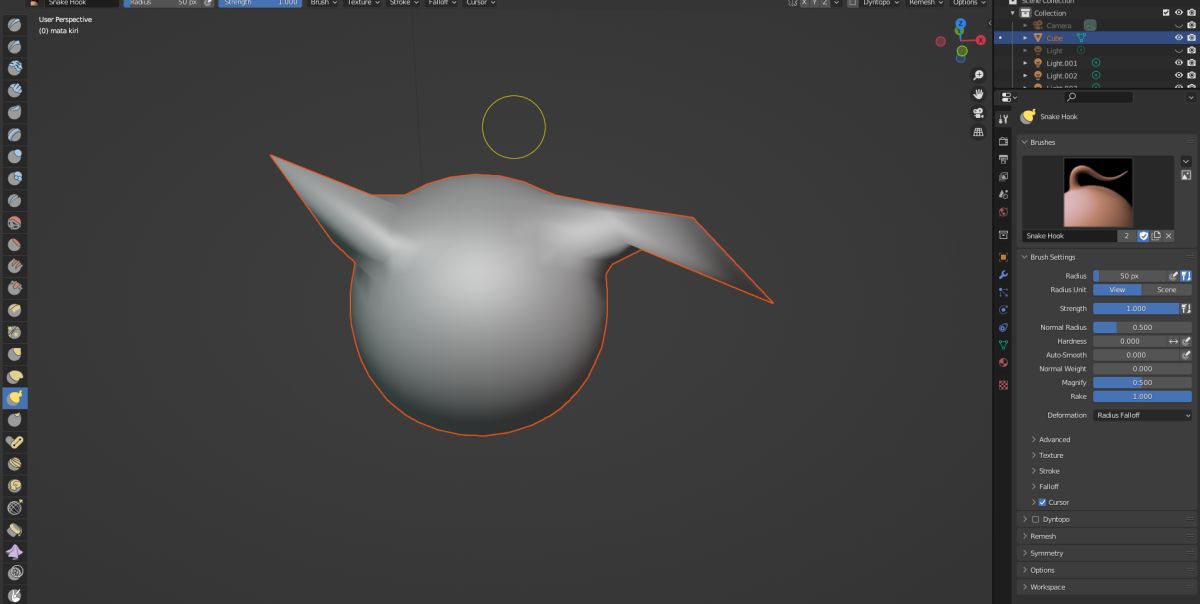
Task: Unlink the Snake Hook brush with X
Action: [x=1167, y=236]
